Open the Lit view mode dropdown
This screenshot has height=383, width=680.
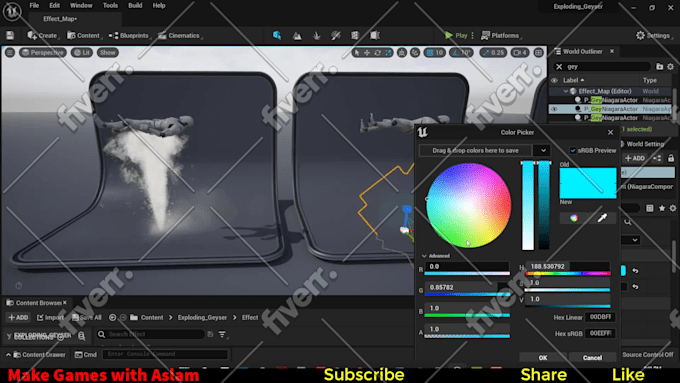82,52
